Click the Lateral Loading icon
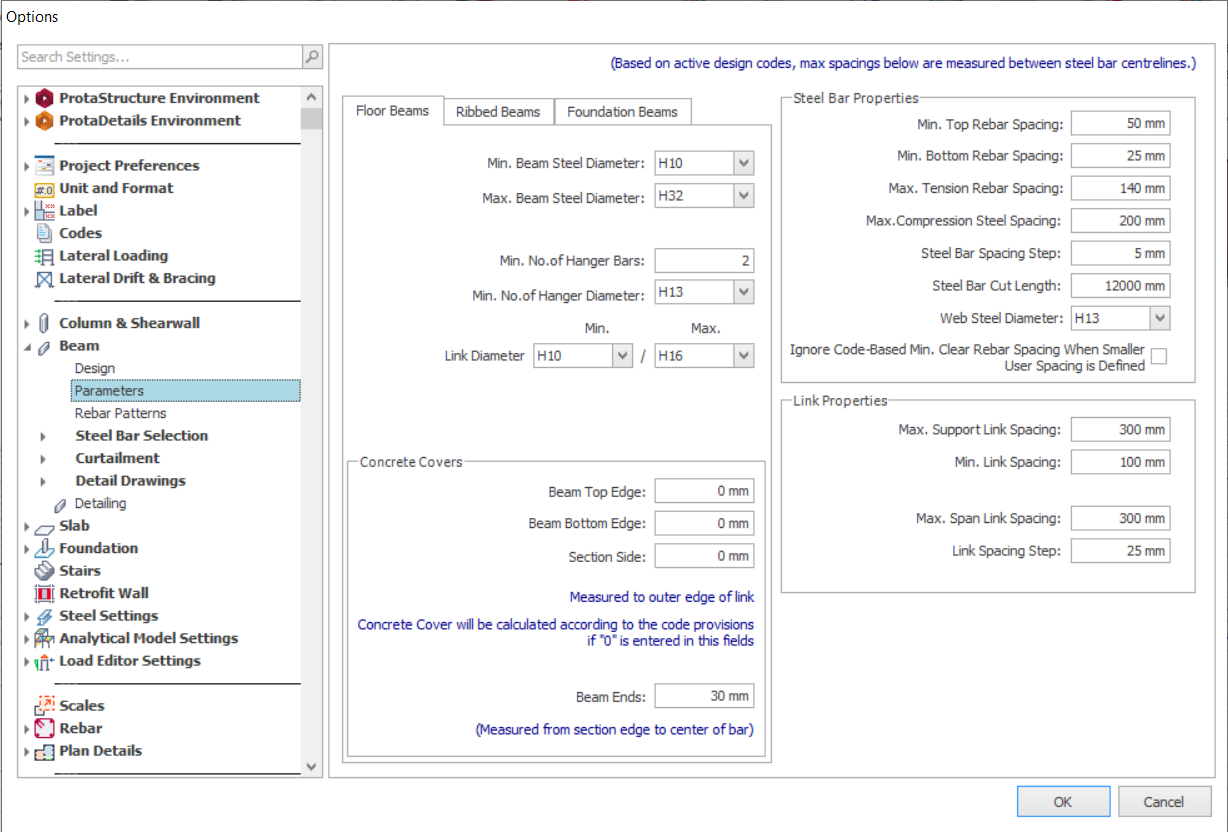Viewport: 1228px width, 832px height. (x=44, y=256)
